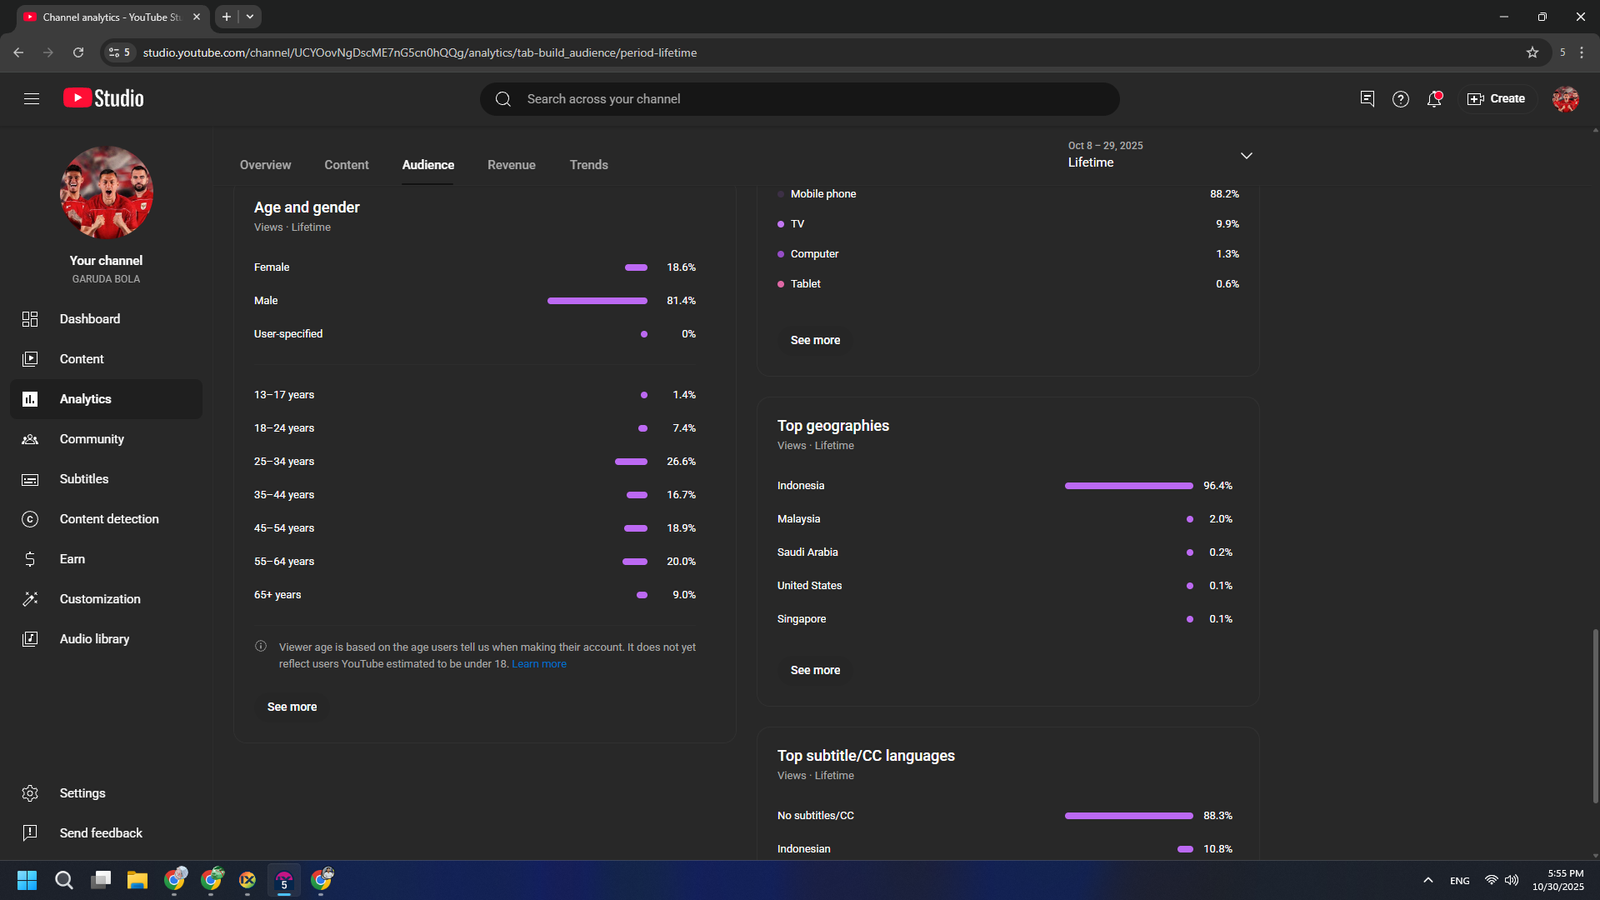This screenshot has height=900, width=1600.
Task: Open Content detection in the sidebar
Action: 109,519
